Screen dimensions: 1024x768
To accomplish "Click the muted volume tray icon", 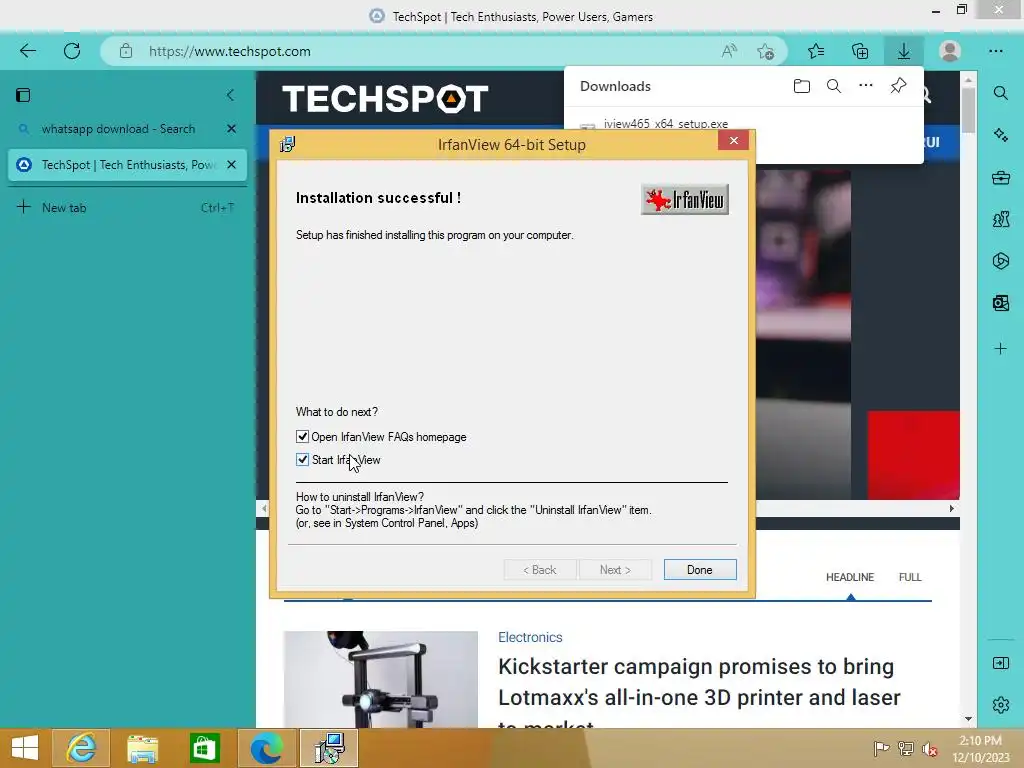I will 930,749.
